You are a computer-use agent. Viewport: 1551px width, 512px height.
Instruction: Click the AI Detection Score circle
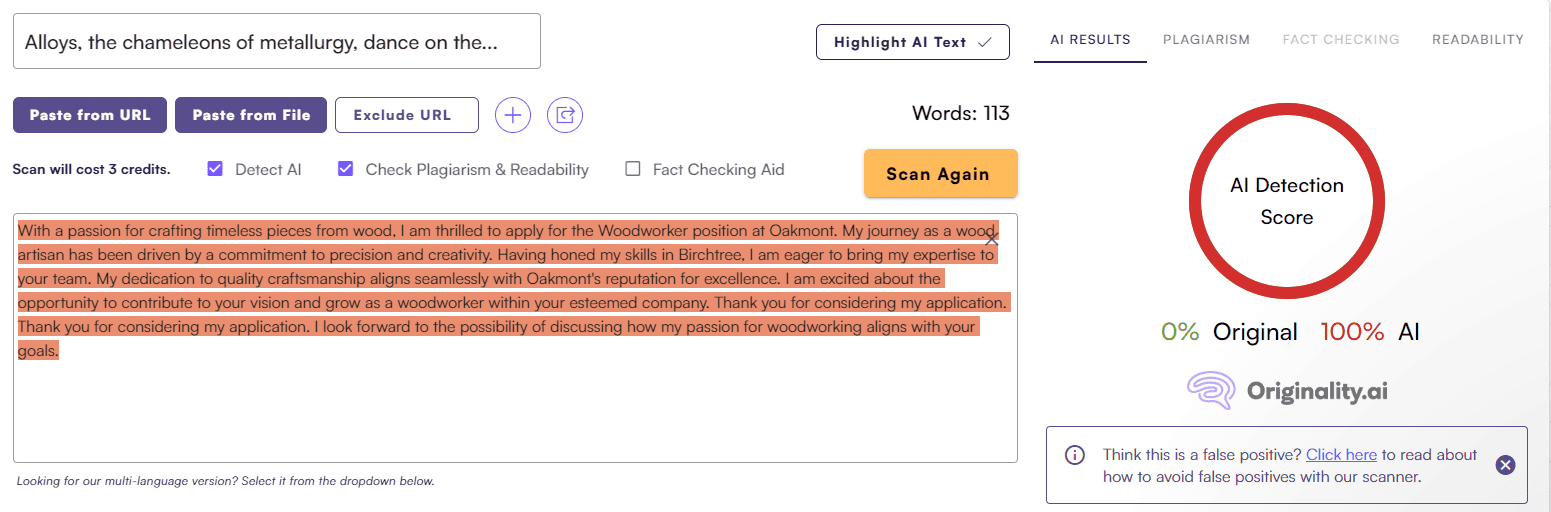point(1287,201)
